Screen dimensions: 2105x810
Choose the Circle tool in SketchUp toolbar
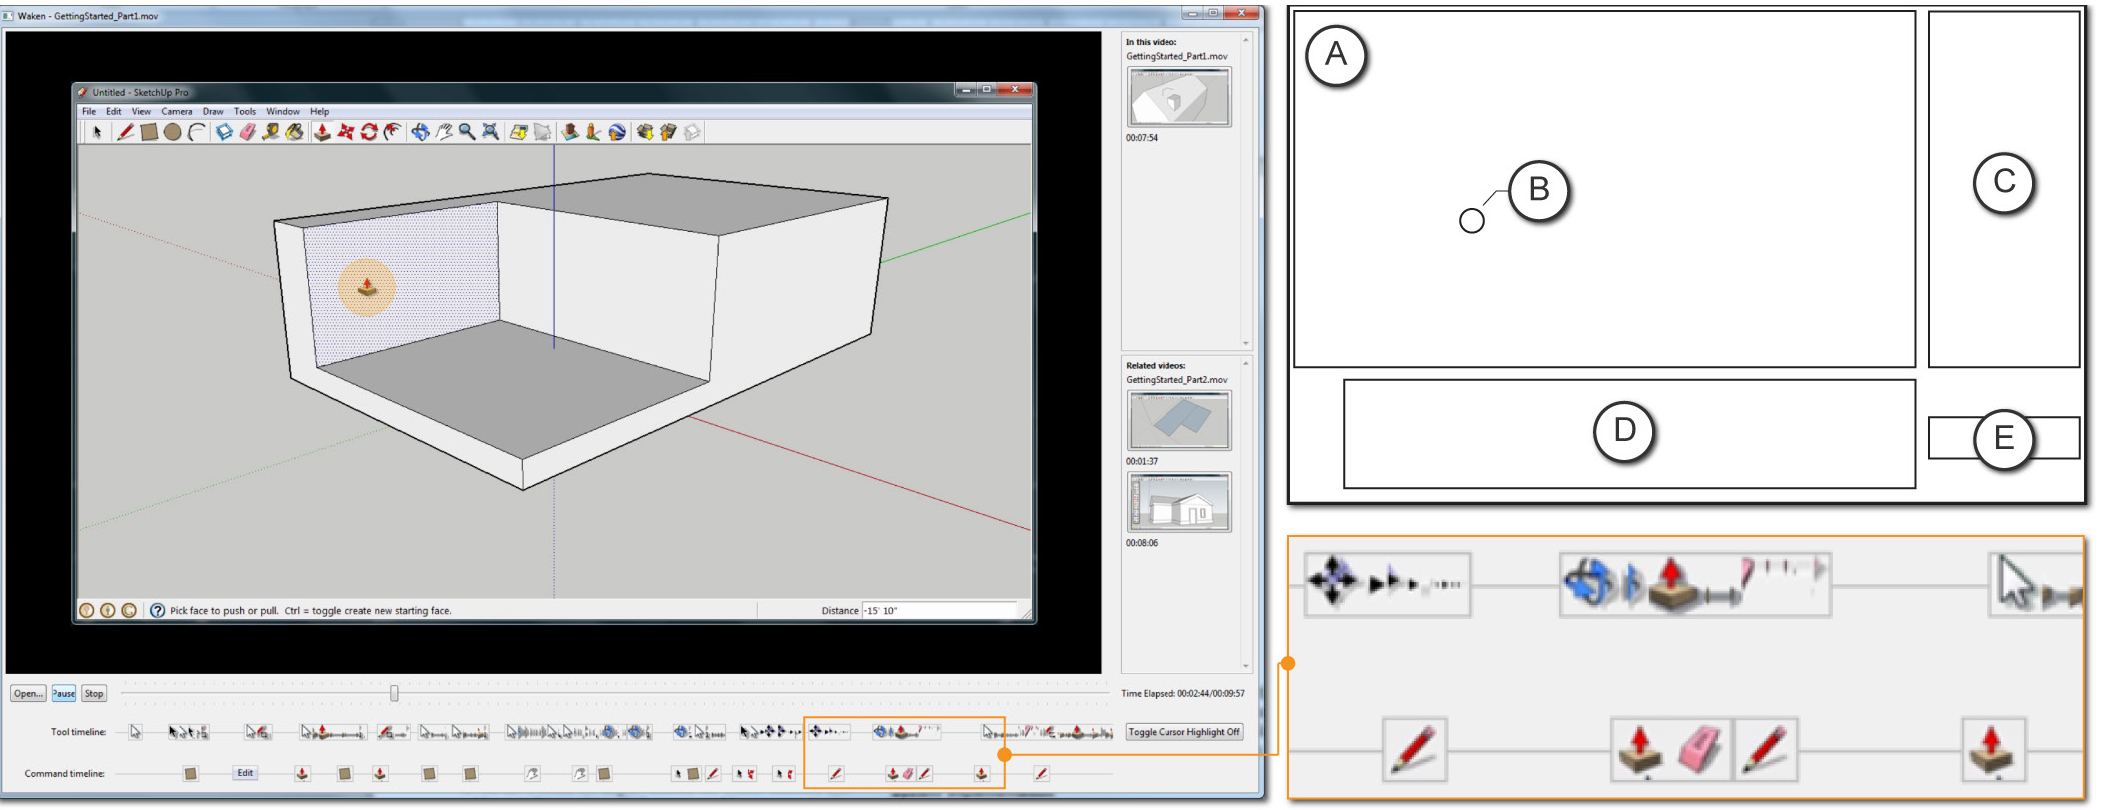tap(173, 132)
